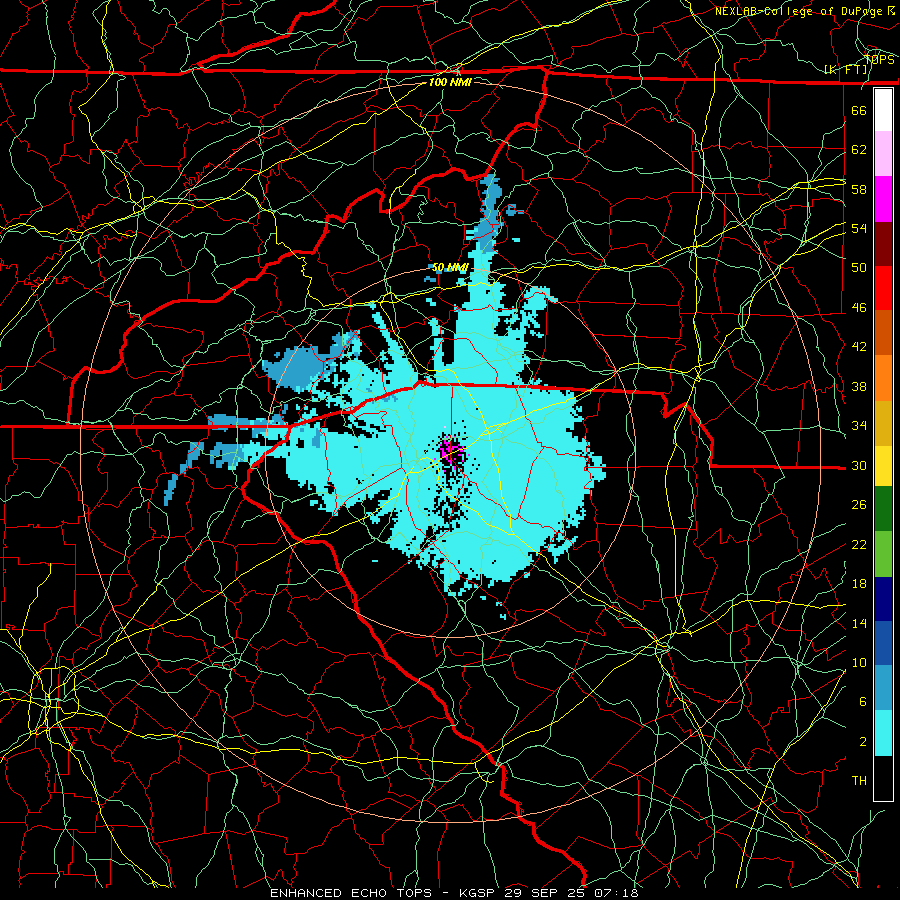Click the magenta echo core at radar center

[x=451, y=450]
